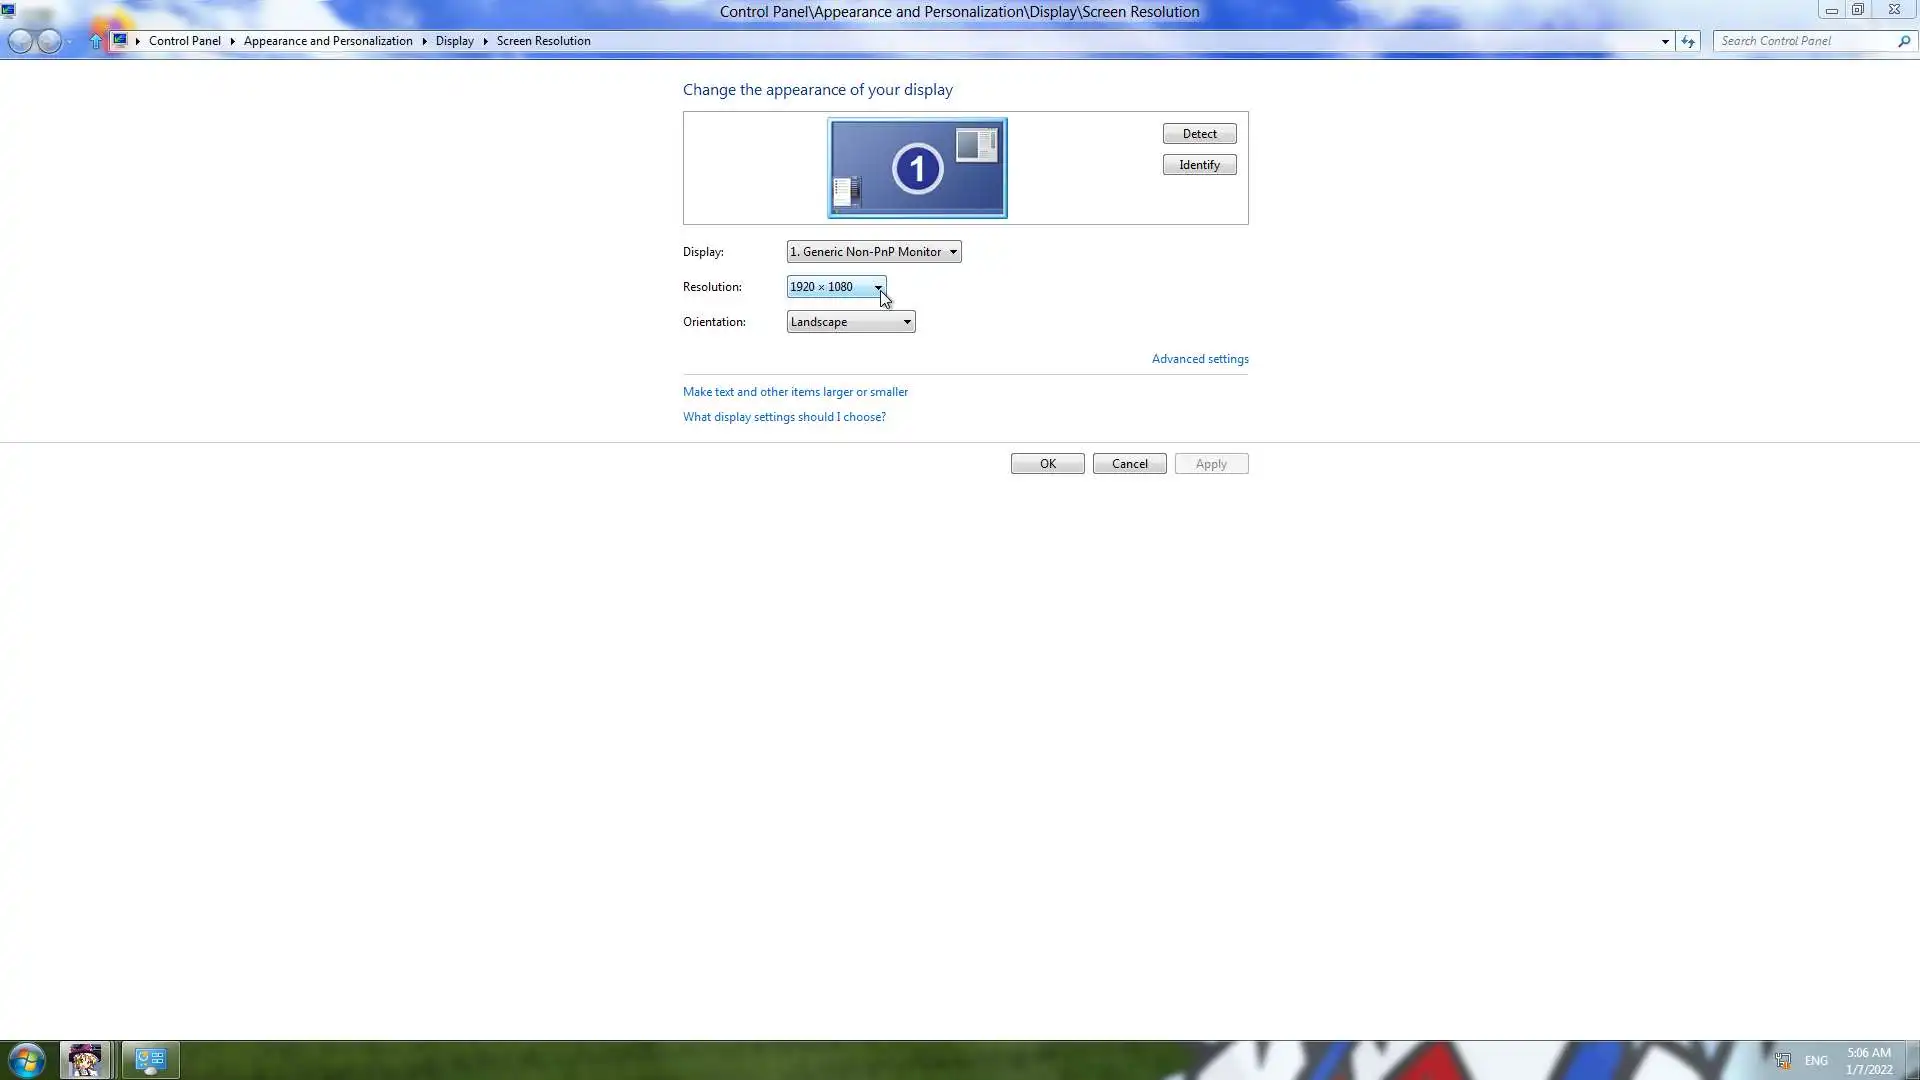Expand the address bar history dropdown arrow
The image size is (1920, 1080).
click(1665, 41)
